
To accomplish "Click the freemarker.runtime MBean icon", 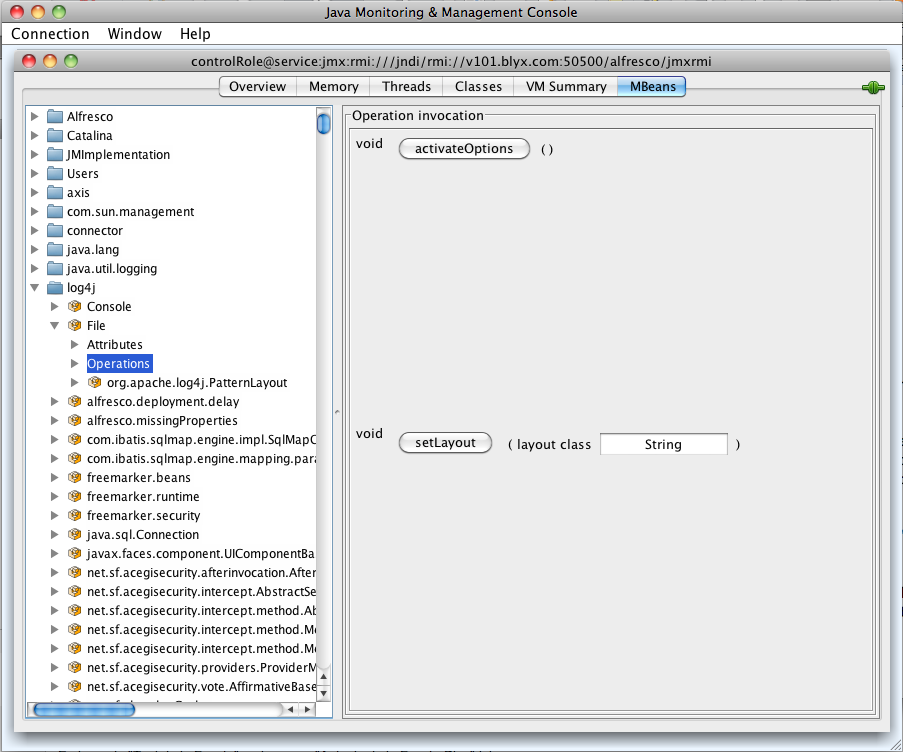I will [74, 496].
